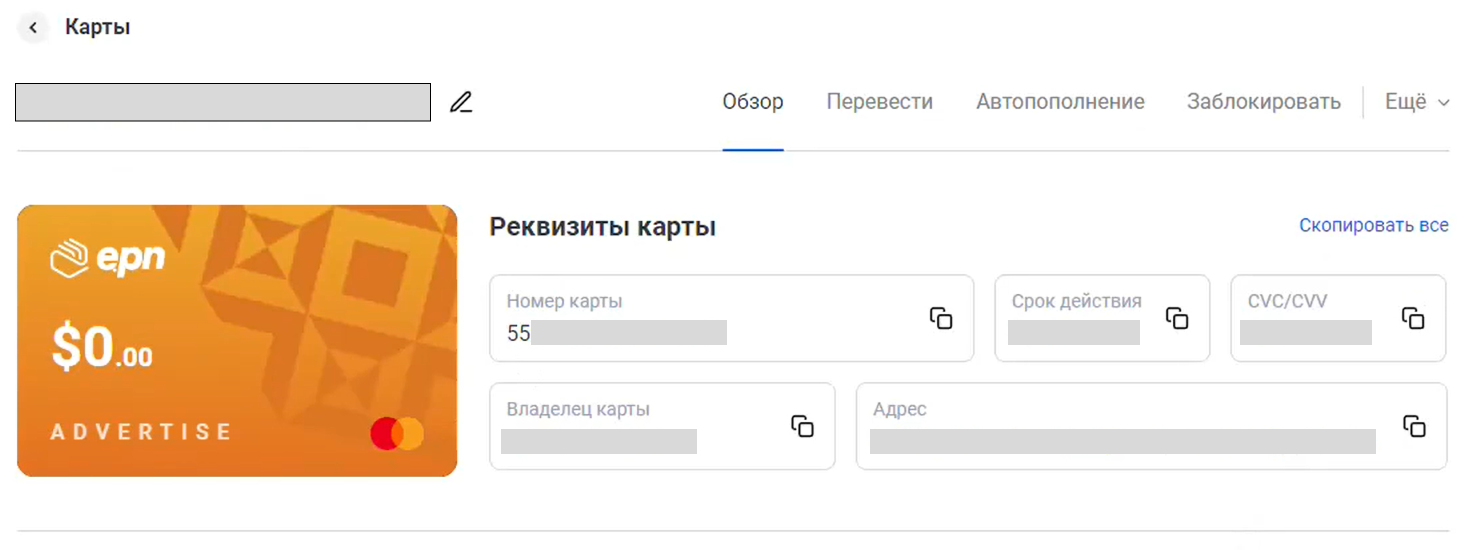The width and height of the screenshot is (1463, 550).
Task: Copy the card number (Номер карты)
Action: pyautogui.click(x=941, y=318)
